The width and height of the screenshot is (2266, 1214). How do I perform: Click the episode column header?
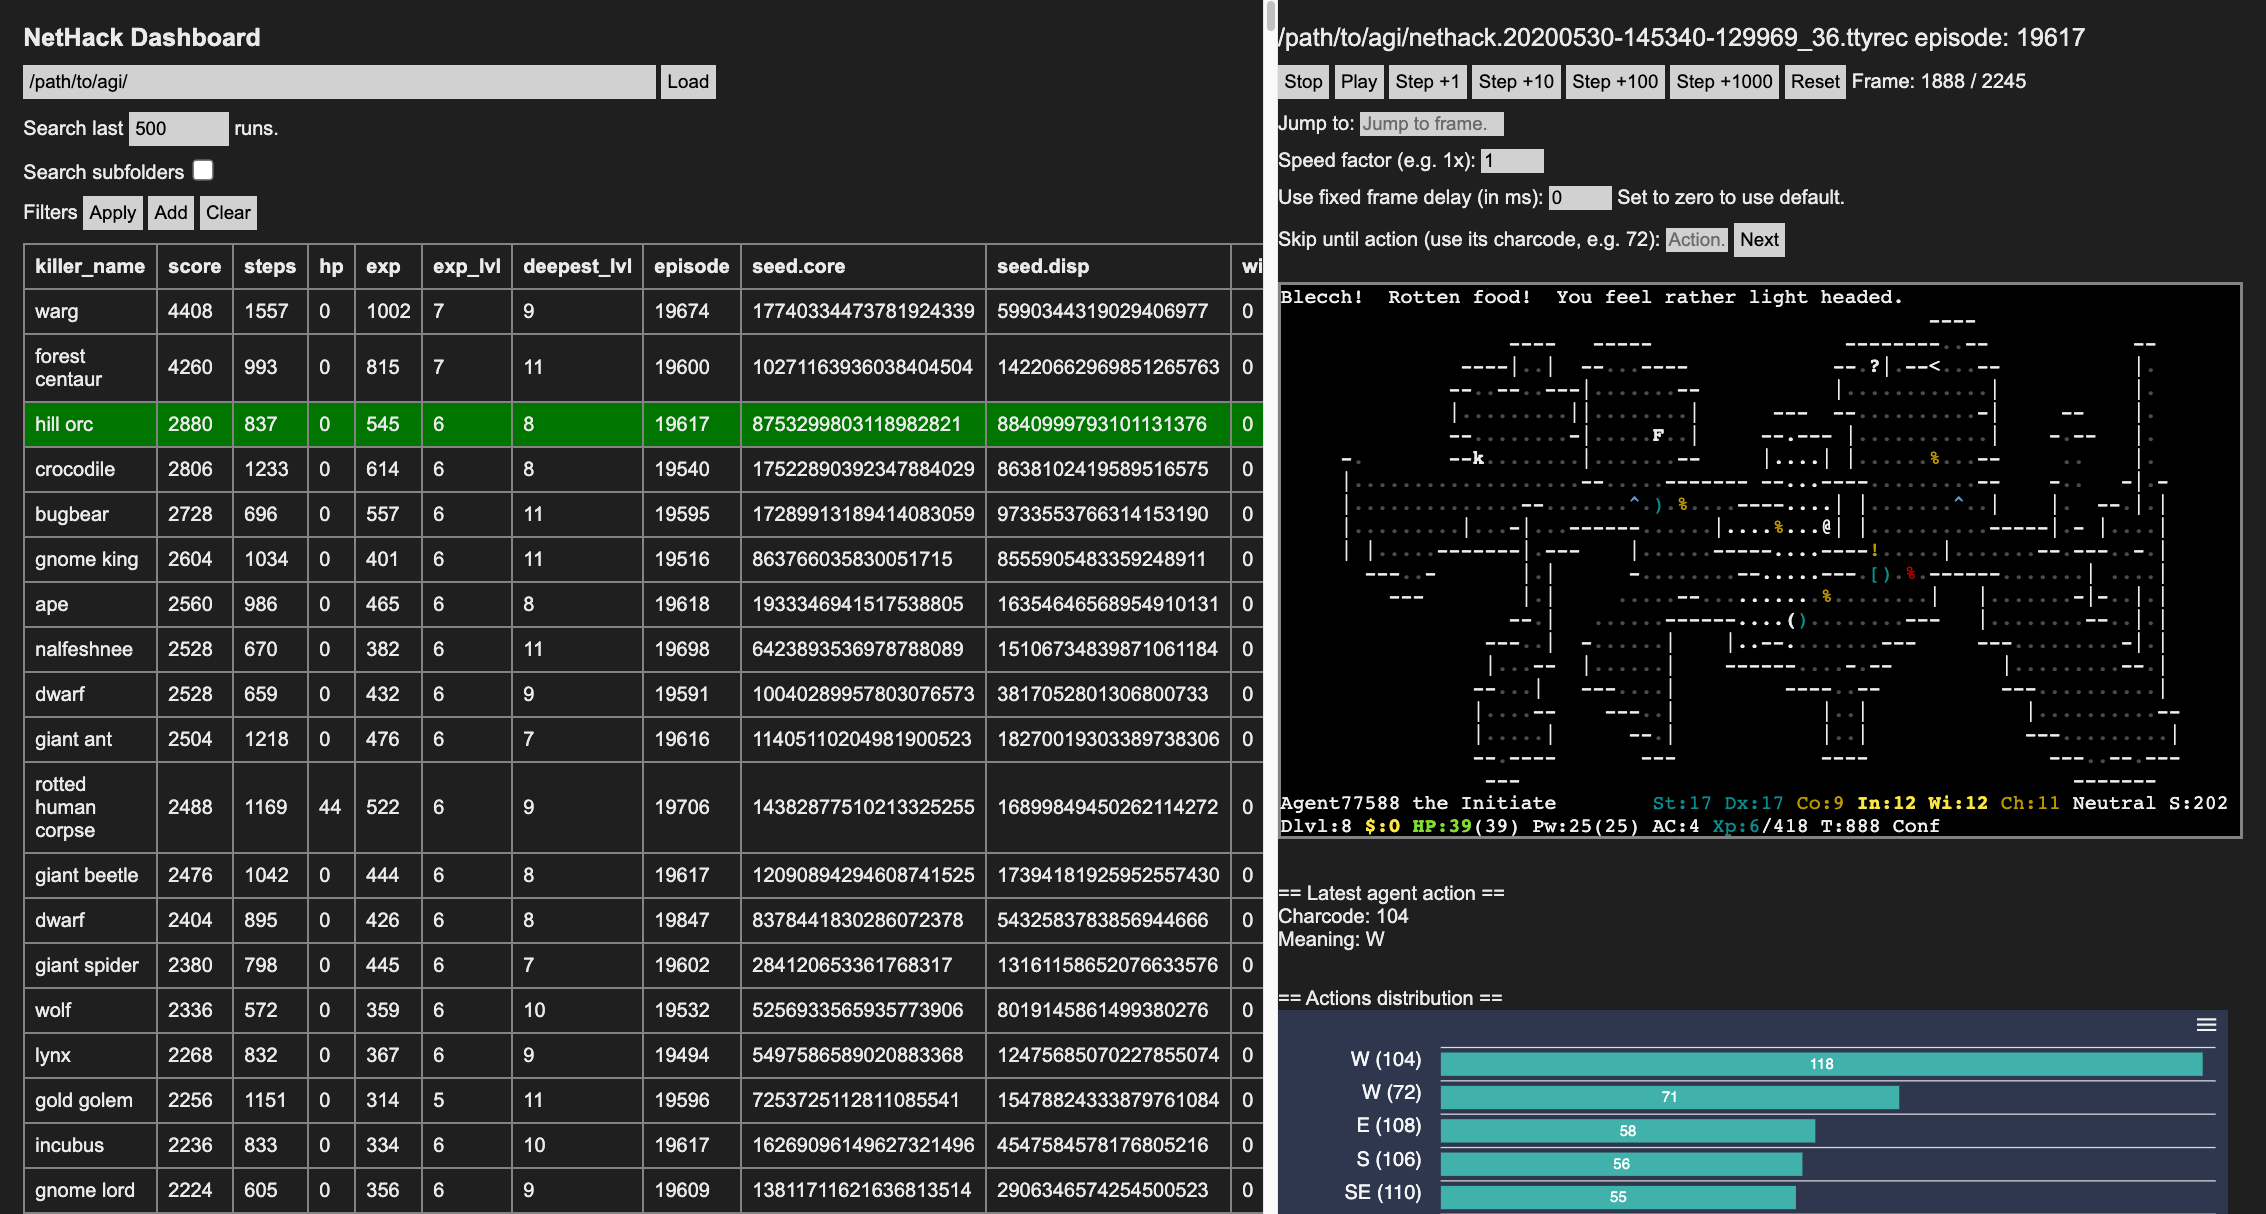[691, 266]
